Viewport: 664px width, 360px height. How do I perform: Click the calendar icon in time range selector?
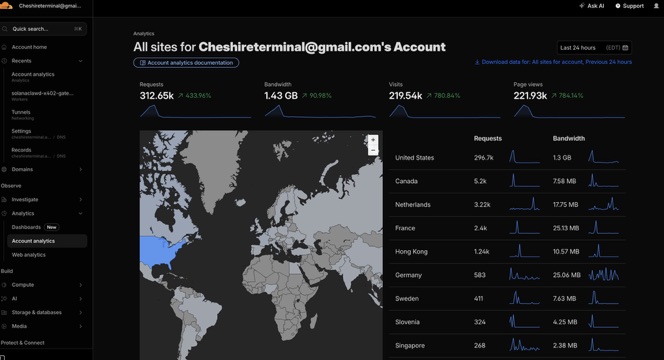tap(625, 48)
